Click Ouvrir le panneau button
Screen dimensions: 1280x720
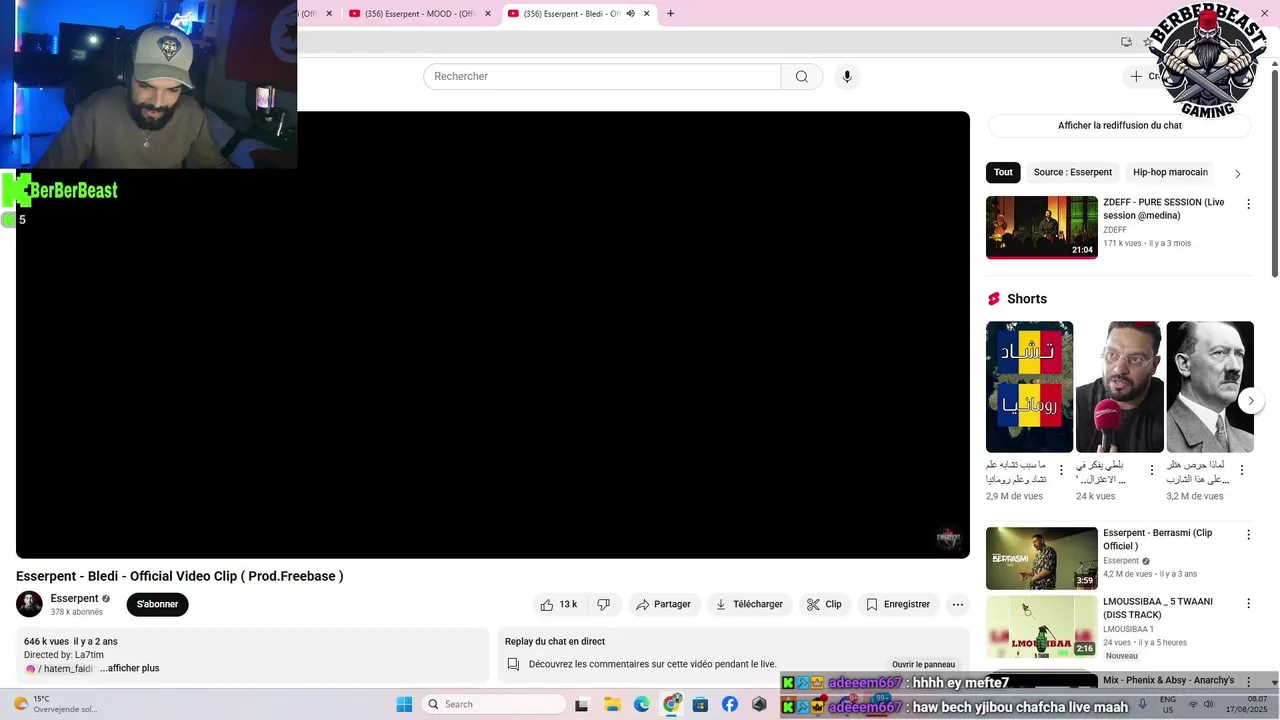923,665
